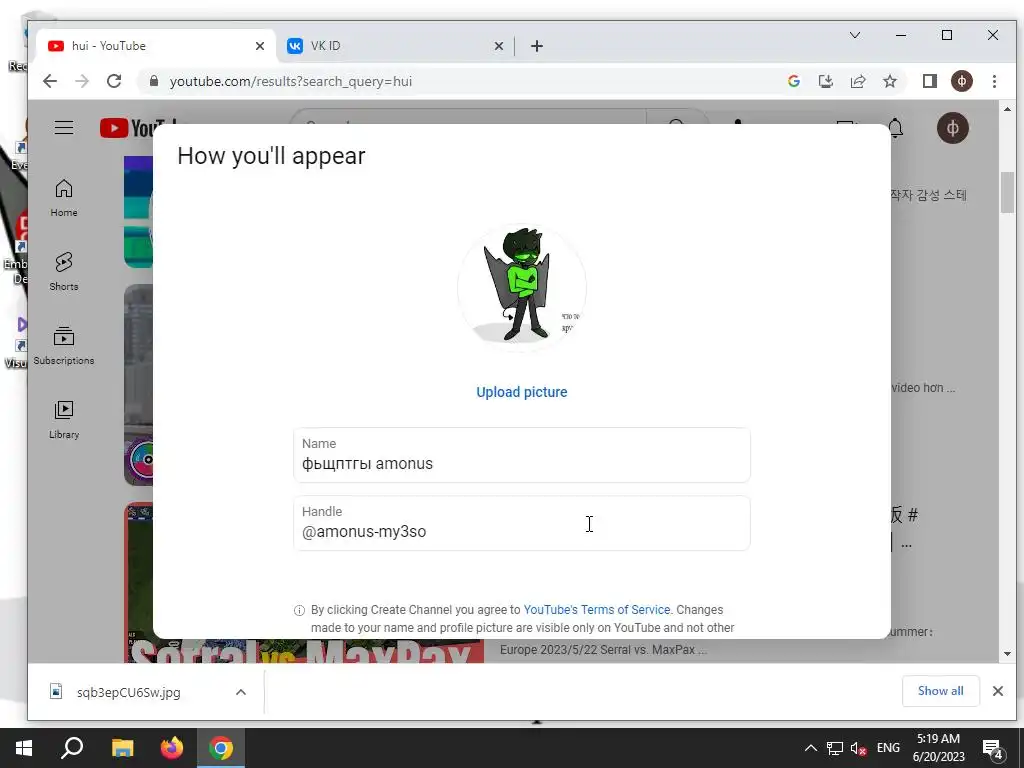Open Windows taskbar search
This screenshot has width=1024, height=768.
72,748
